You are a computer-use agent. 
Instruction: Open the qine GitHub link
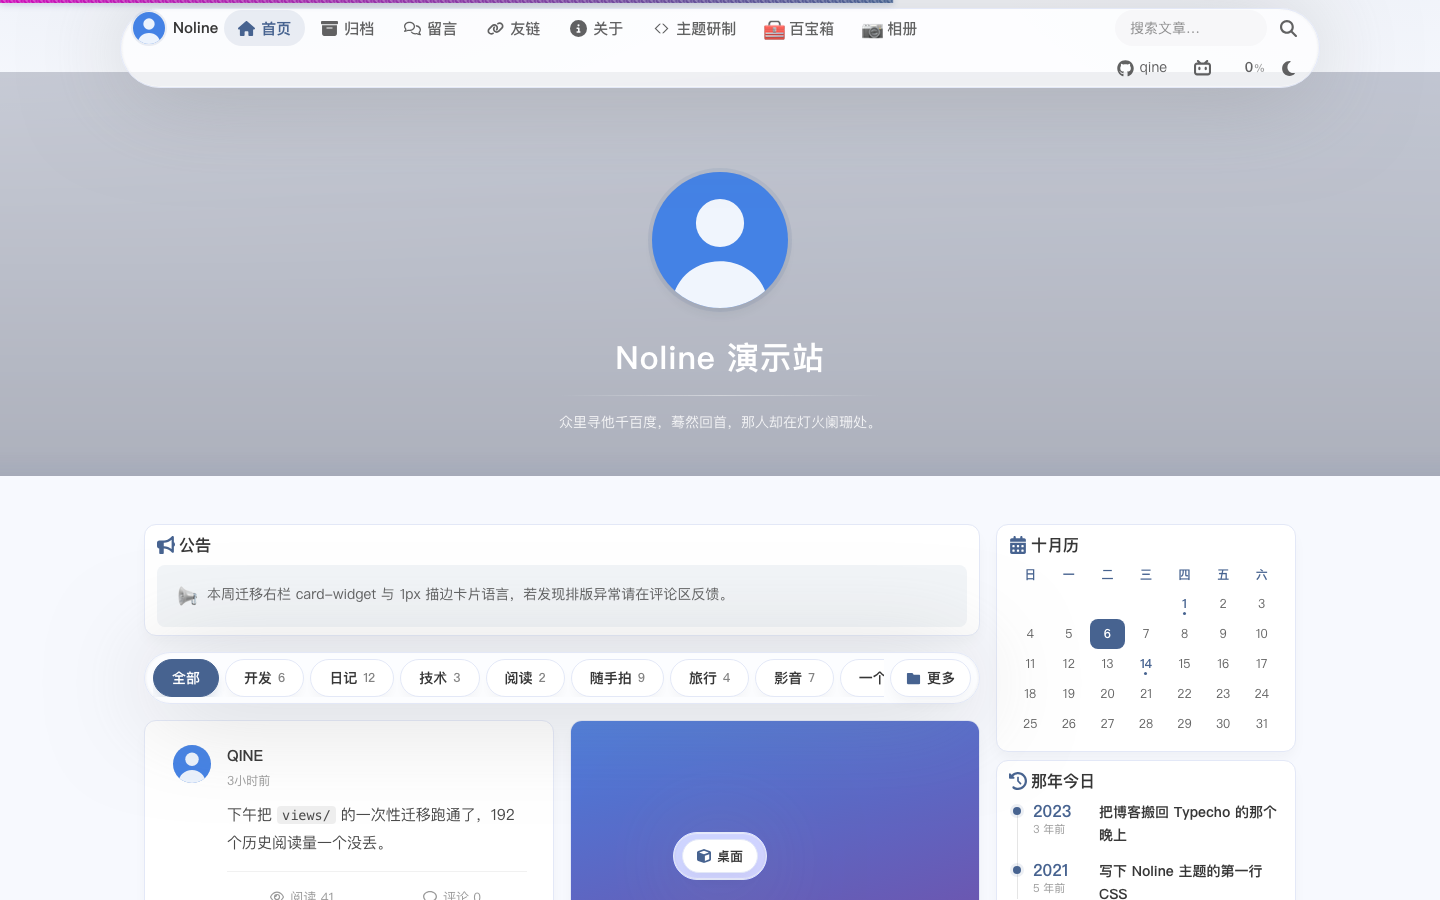[1142, 68]
